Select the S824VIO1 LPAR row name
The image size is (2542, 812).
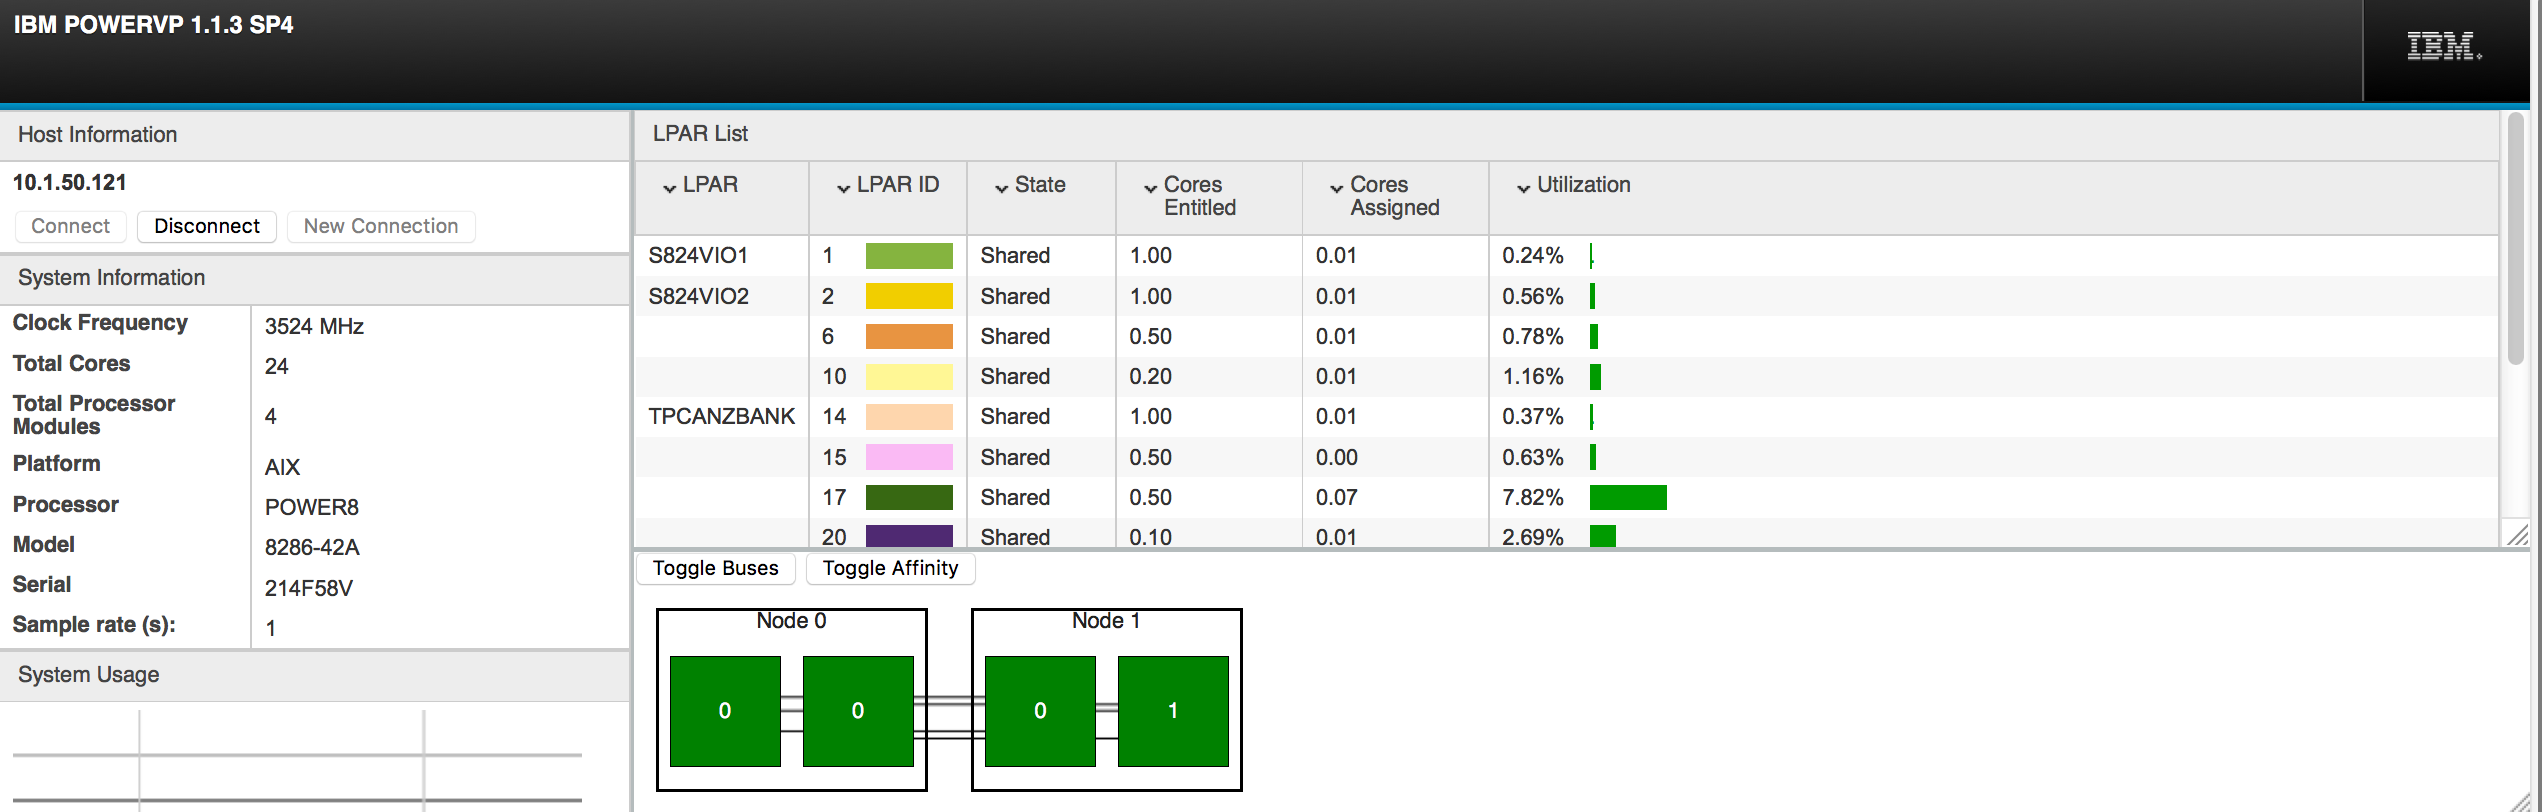pyautogui.click(x=698, y=256)
